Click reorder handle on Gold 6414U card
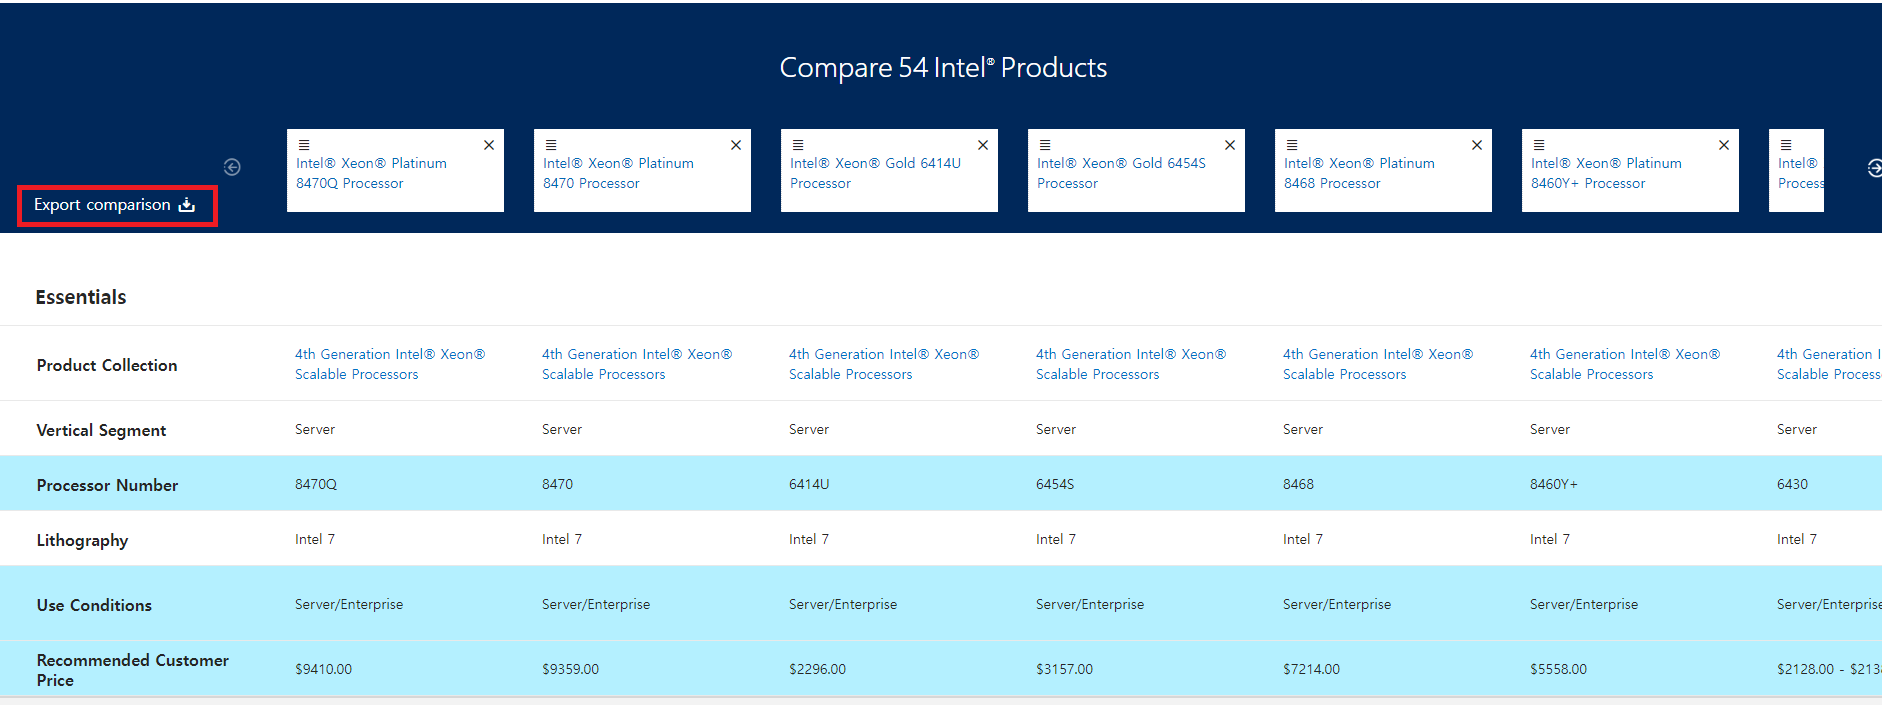 (x=798, y=145)
